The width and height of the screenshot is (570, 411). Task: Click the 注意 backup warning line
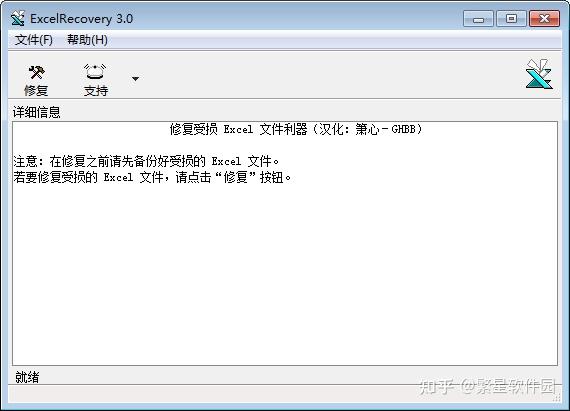pyautogui.click(x=146, y=161)
